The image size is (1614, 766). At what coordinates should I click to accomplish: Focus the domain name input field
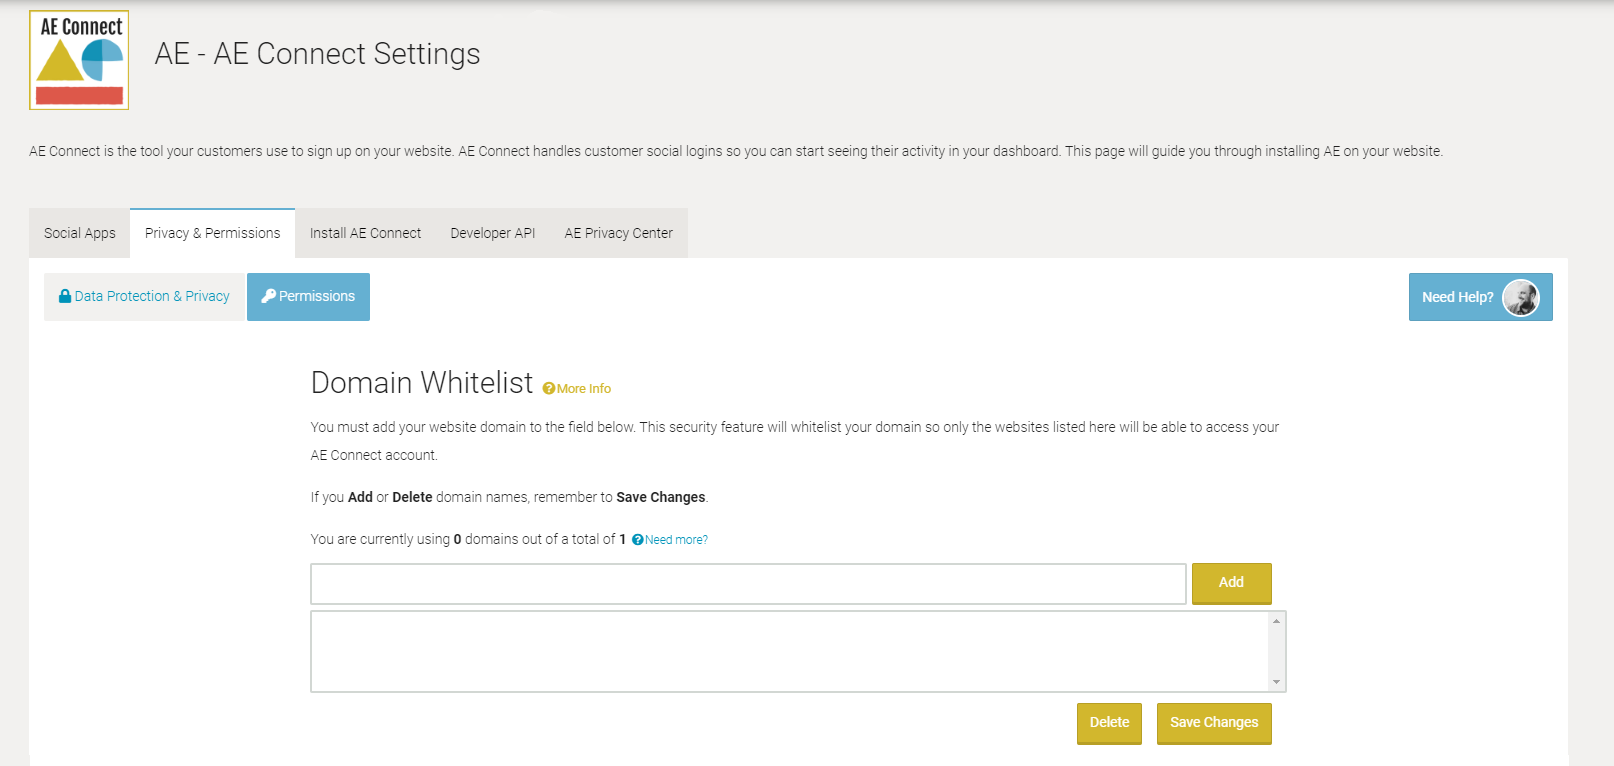(748, 584)
